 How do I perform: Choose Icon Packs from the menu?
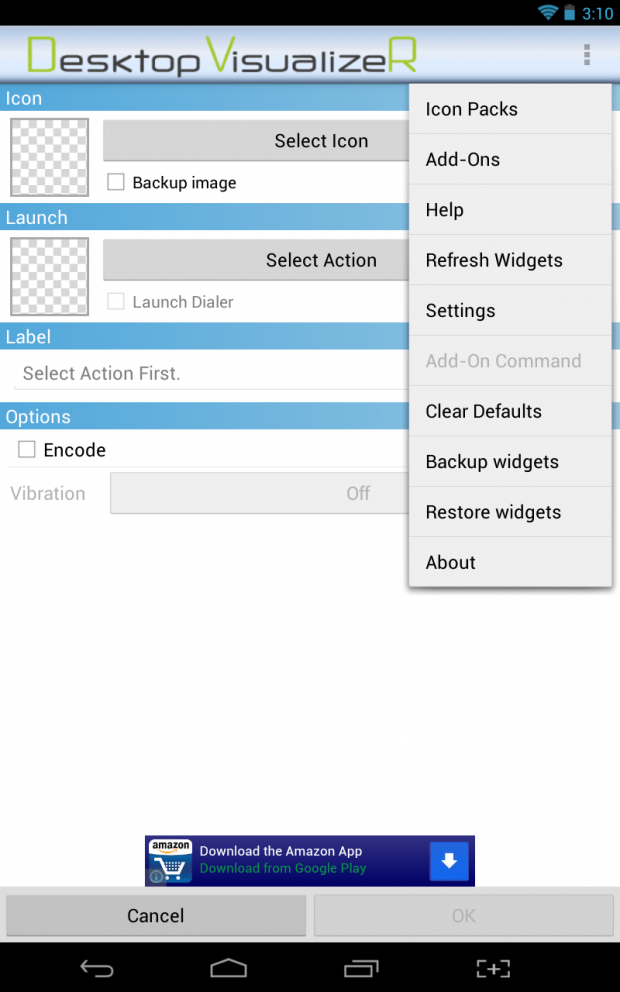click(470, 109)
